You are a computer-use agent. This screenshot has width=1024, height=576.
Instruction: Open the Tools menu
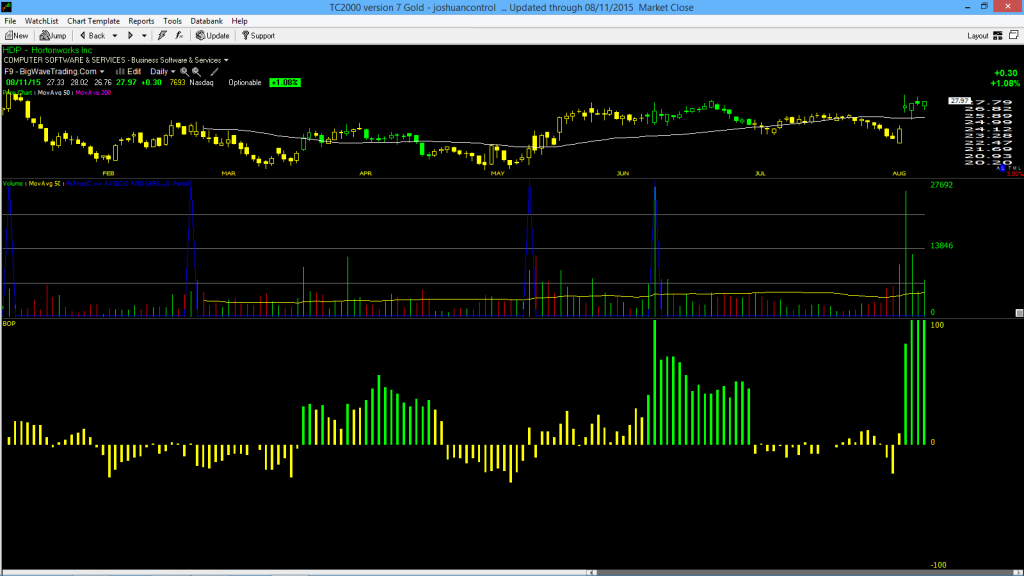click(x=172, y=21)
